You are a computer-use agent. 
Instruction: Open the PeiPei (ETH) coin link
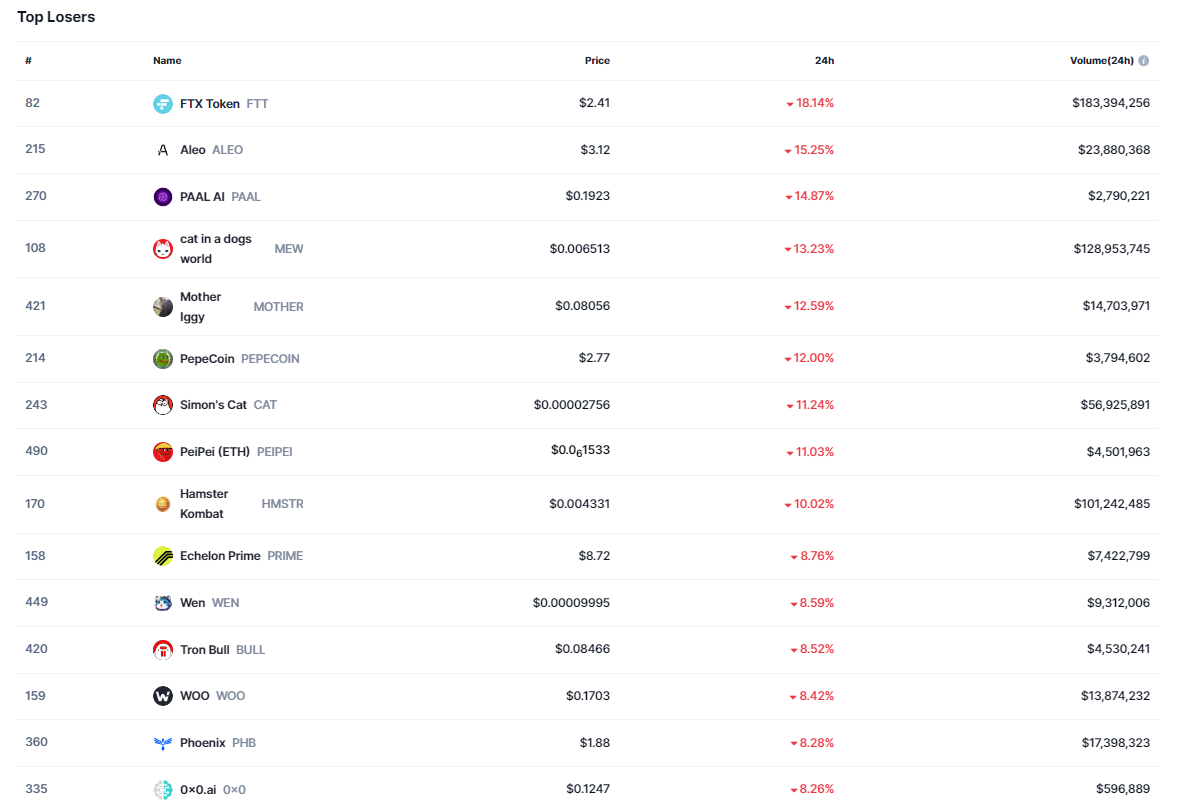[214, 452]
